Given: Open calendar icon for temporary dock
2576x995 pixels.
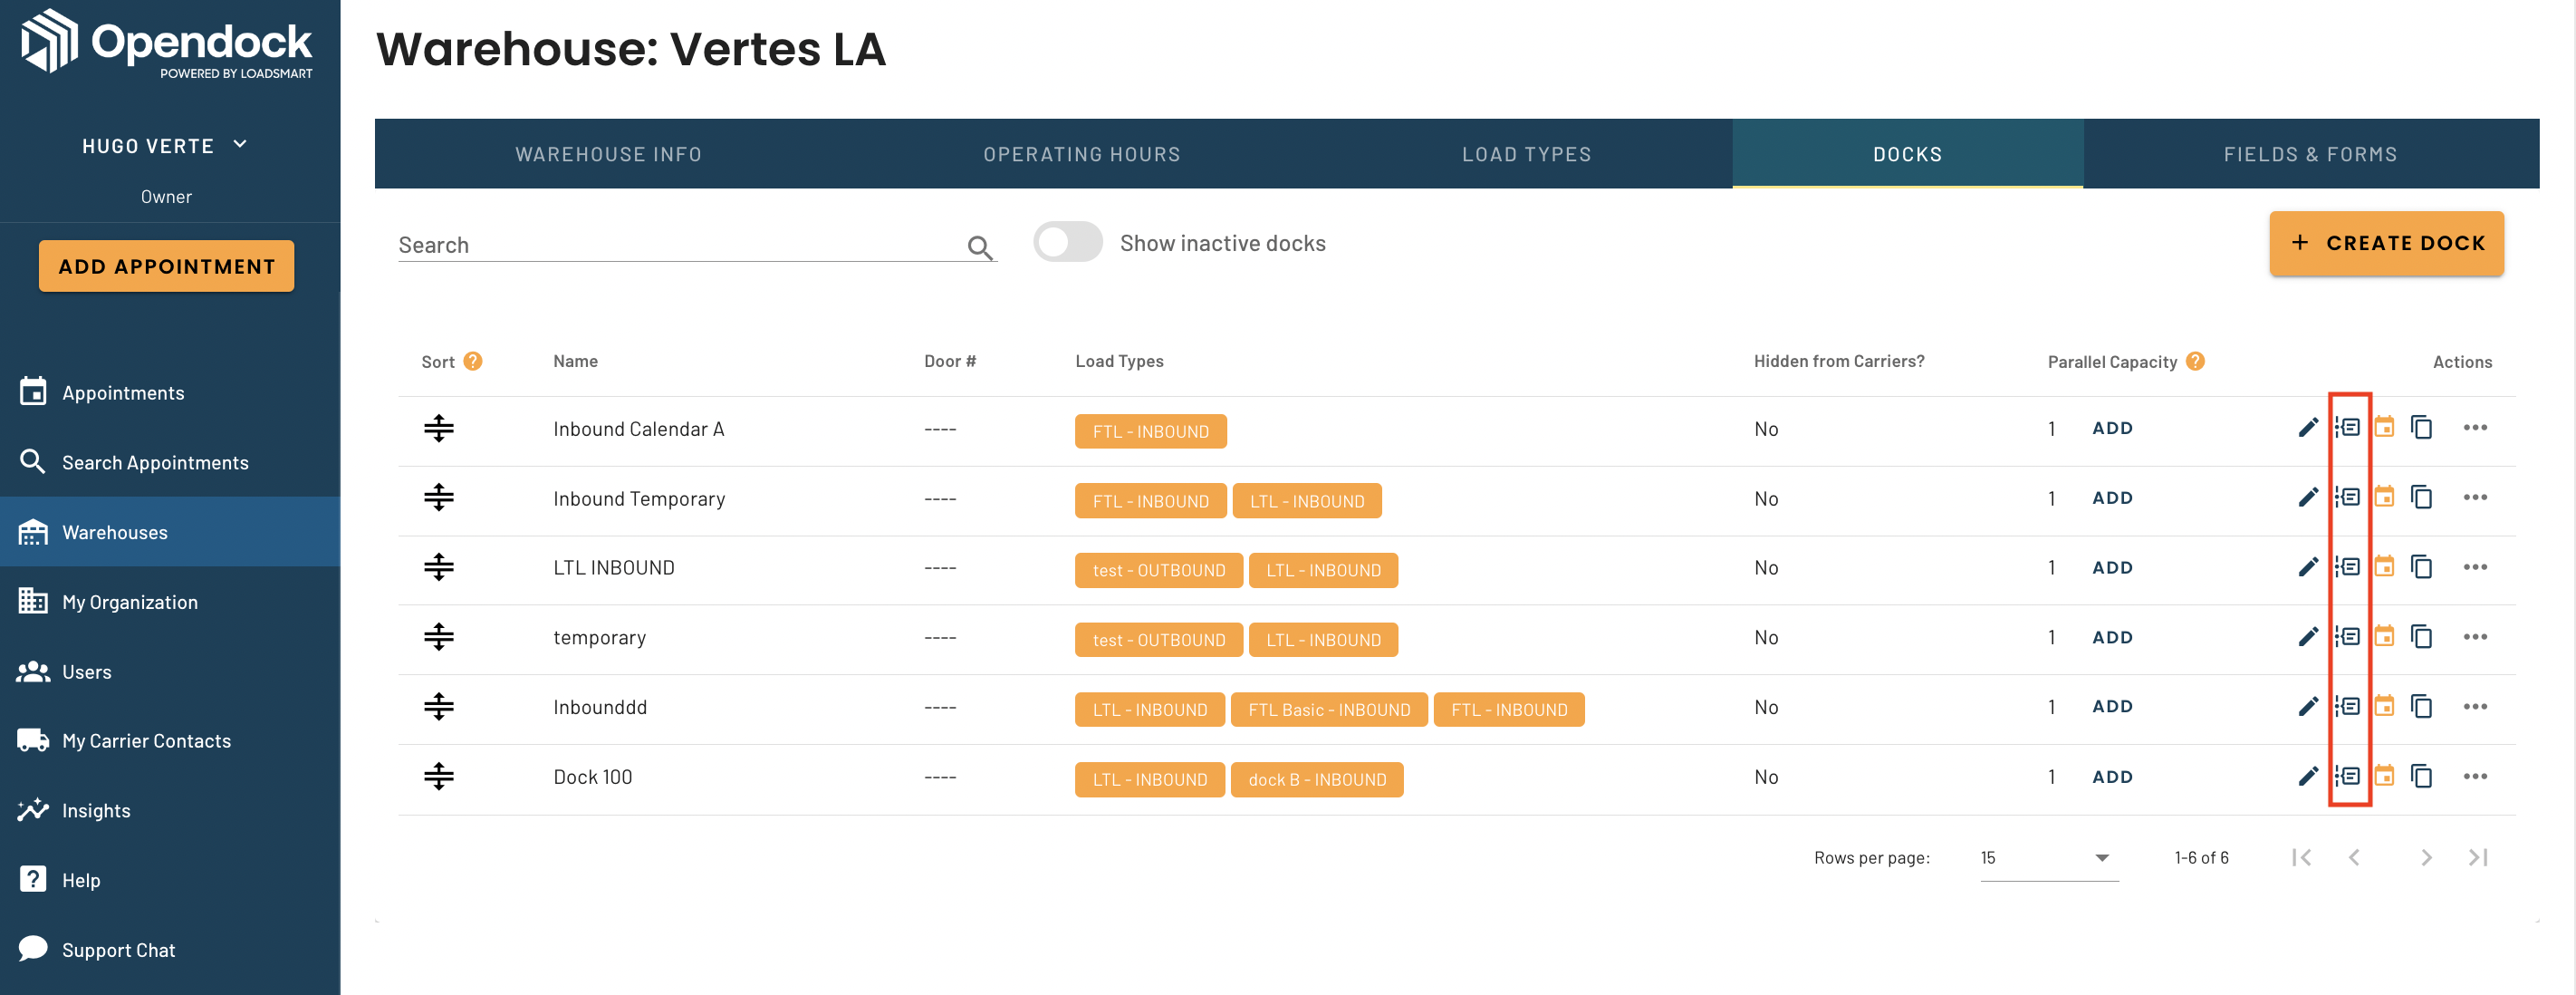Looking at the screenshot, I should click(x=2384, y=637).
